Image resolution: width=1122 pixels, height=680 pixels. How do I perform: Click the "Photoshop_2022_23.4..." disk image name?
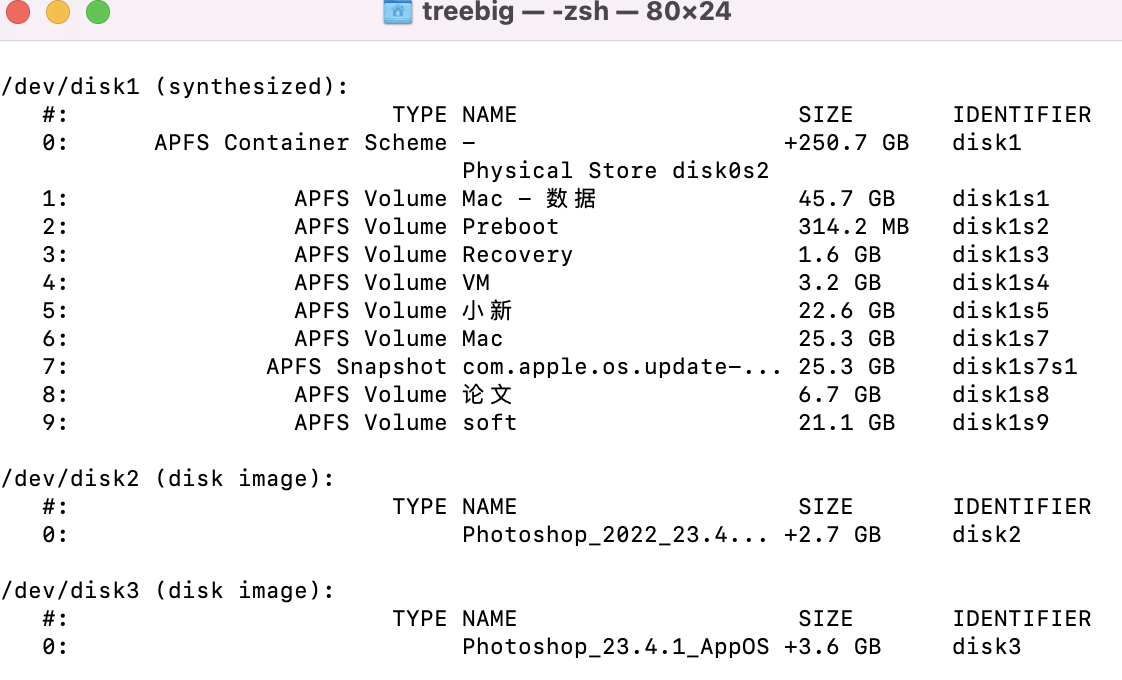click(614, 535)
